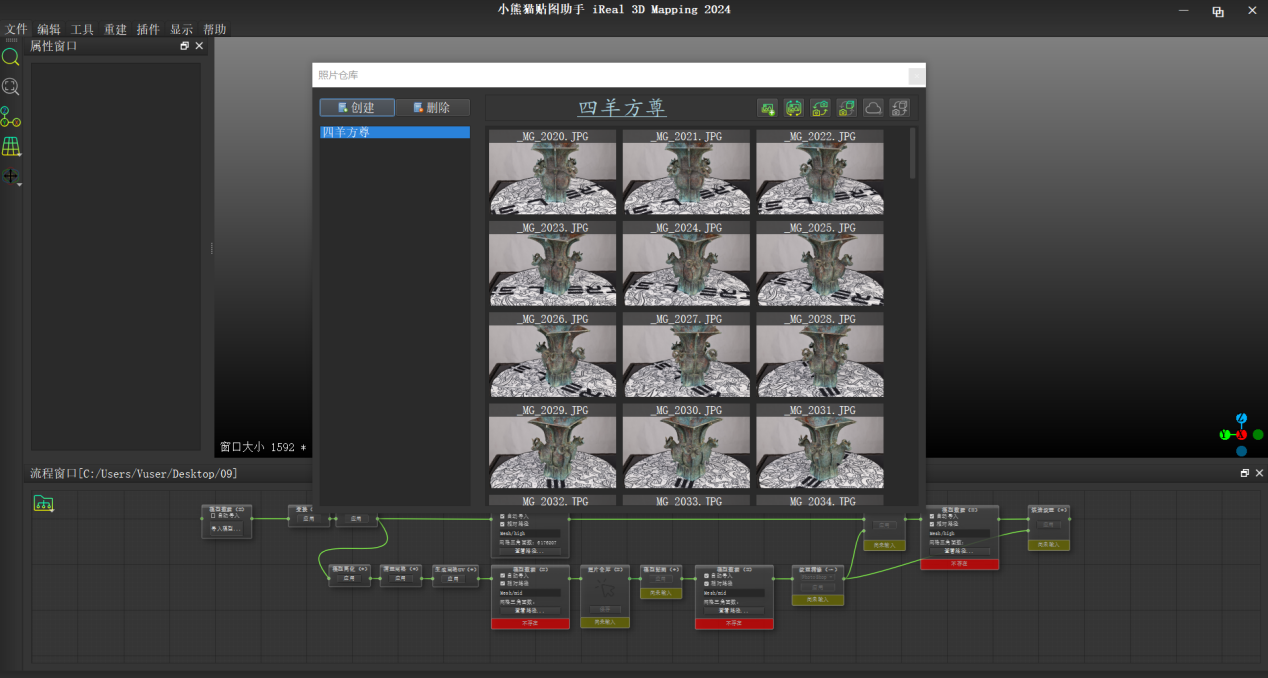
Task: Click the photo grid vertical scrollbar thumb
Action: point(912,152)
